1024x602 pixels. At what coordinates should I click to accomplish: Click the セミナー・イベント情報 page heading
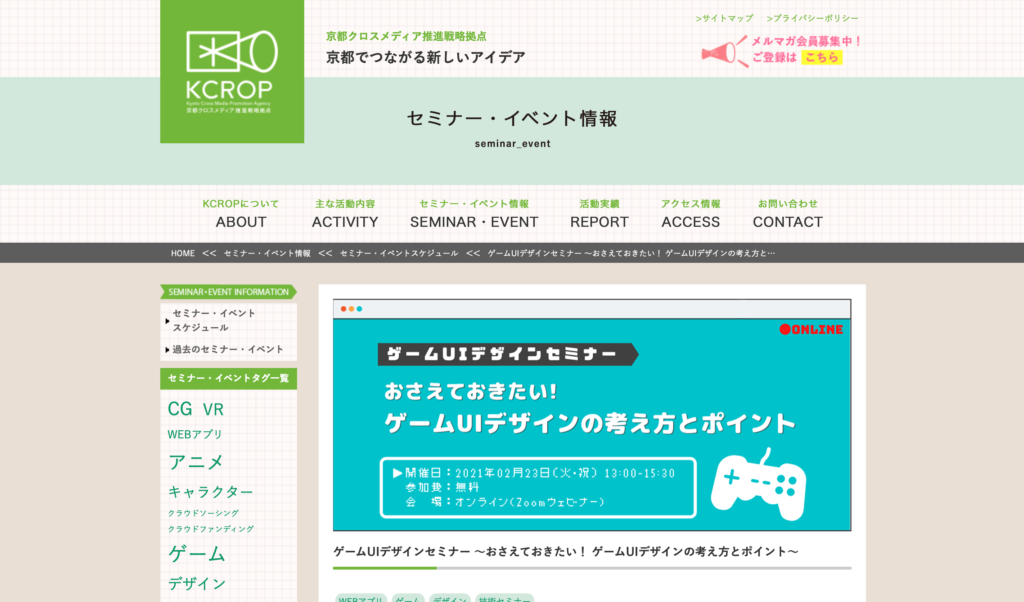pos(512,119)
